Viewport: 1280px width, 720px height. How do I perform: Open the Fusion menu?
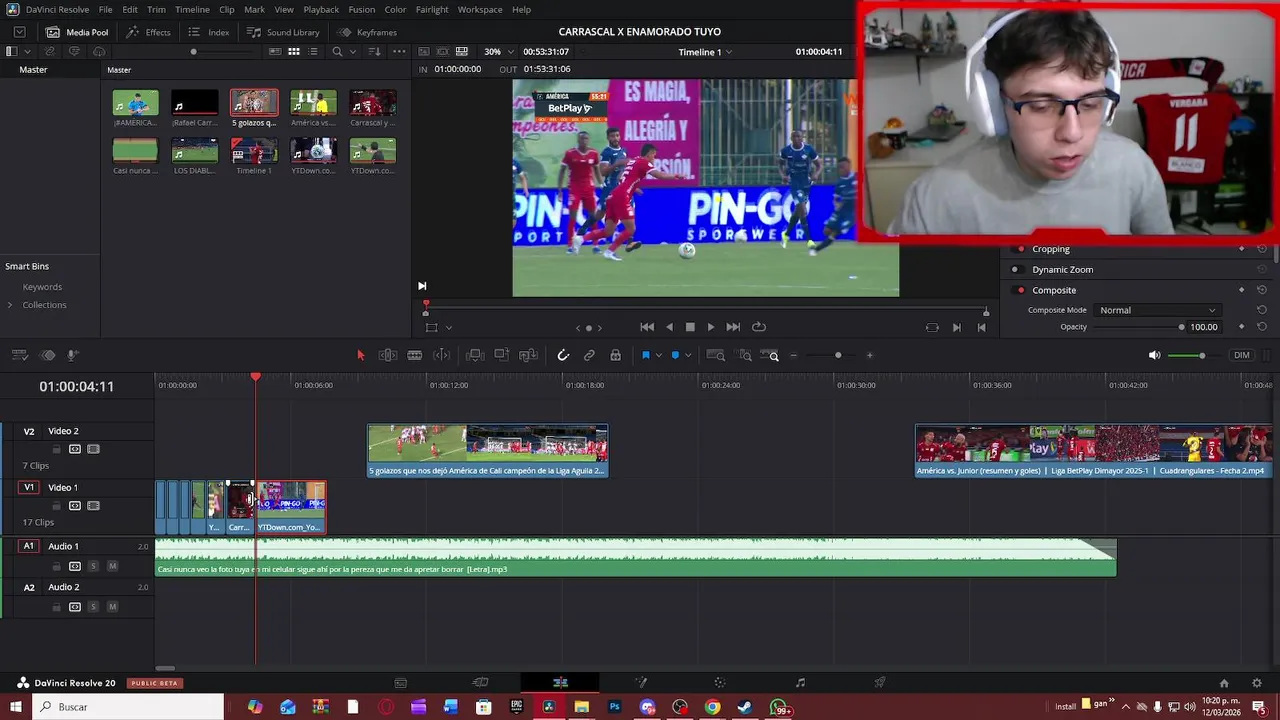click(362, 9)
